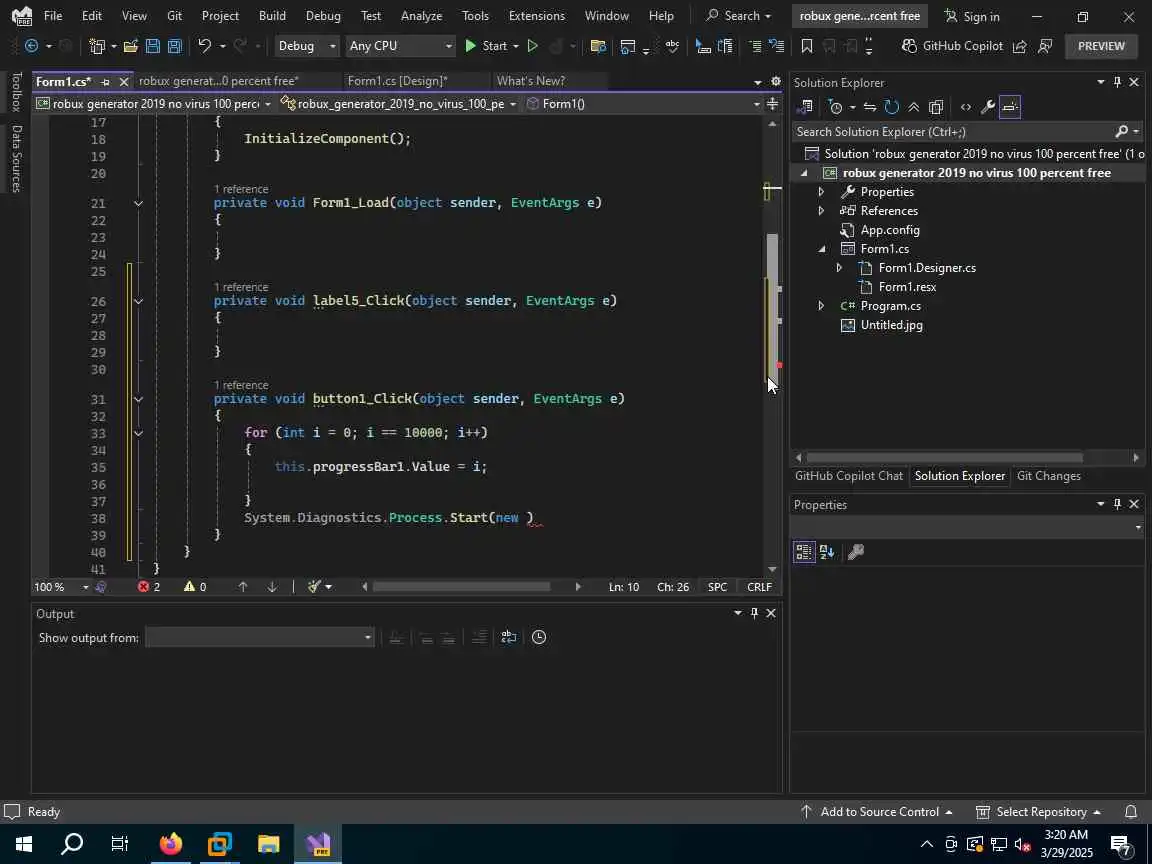
Task: Click the Share icon next to GitHub Copilot
Action: pos(1019,46)
